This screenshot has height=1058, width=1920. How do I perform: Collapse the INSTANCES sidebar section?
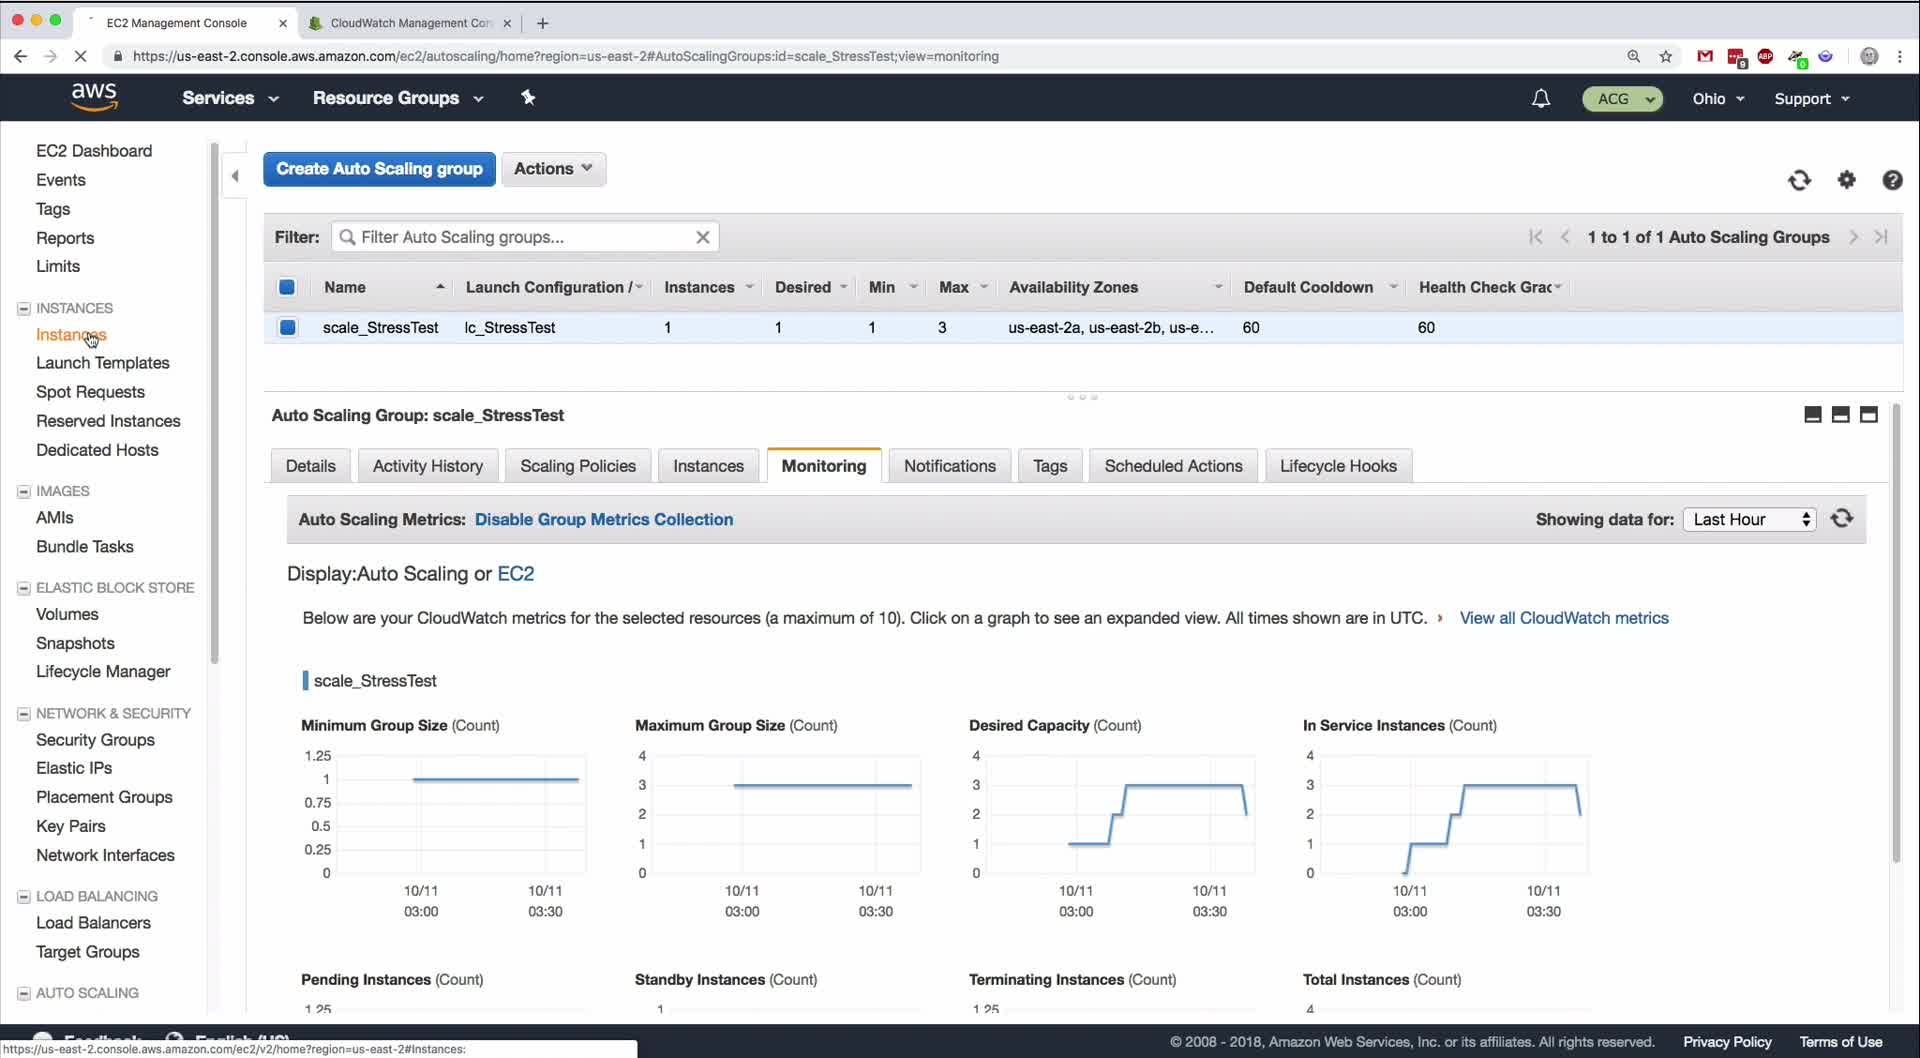(24, 308)
